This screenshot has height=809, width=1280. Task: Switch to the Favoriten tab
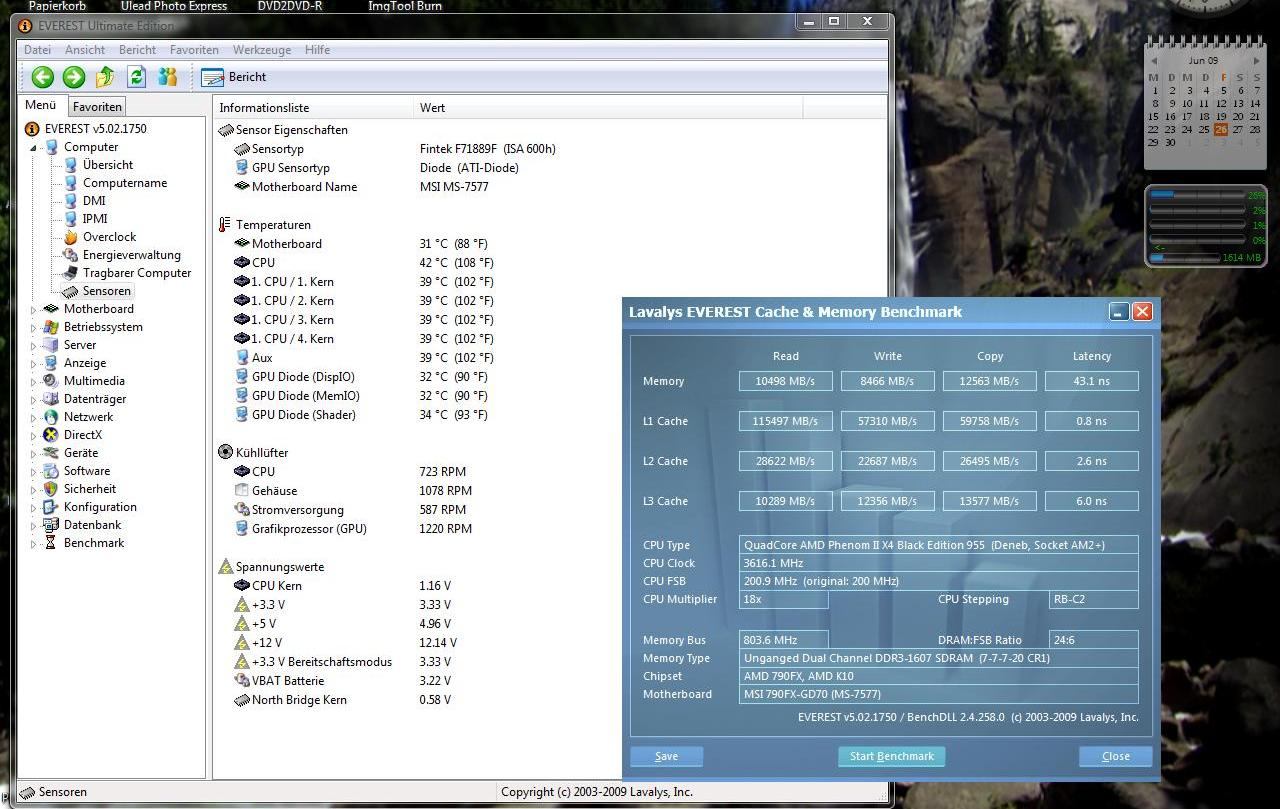[97, 106]
